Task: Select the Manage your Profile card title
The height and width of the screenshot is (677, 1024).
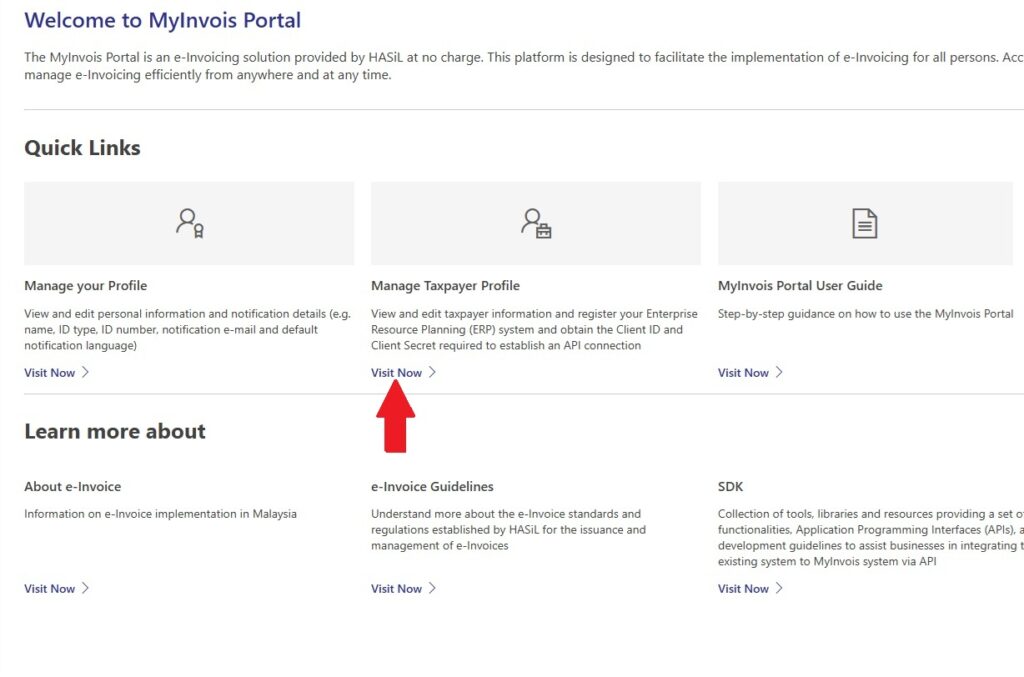Action: click(86, 286)
